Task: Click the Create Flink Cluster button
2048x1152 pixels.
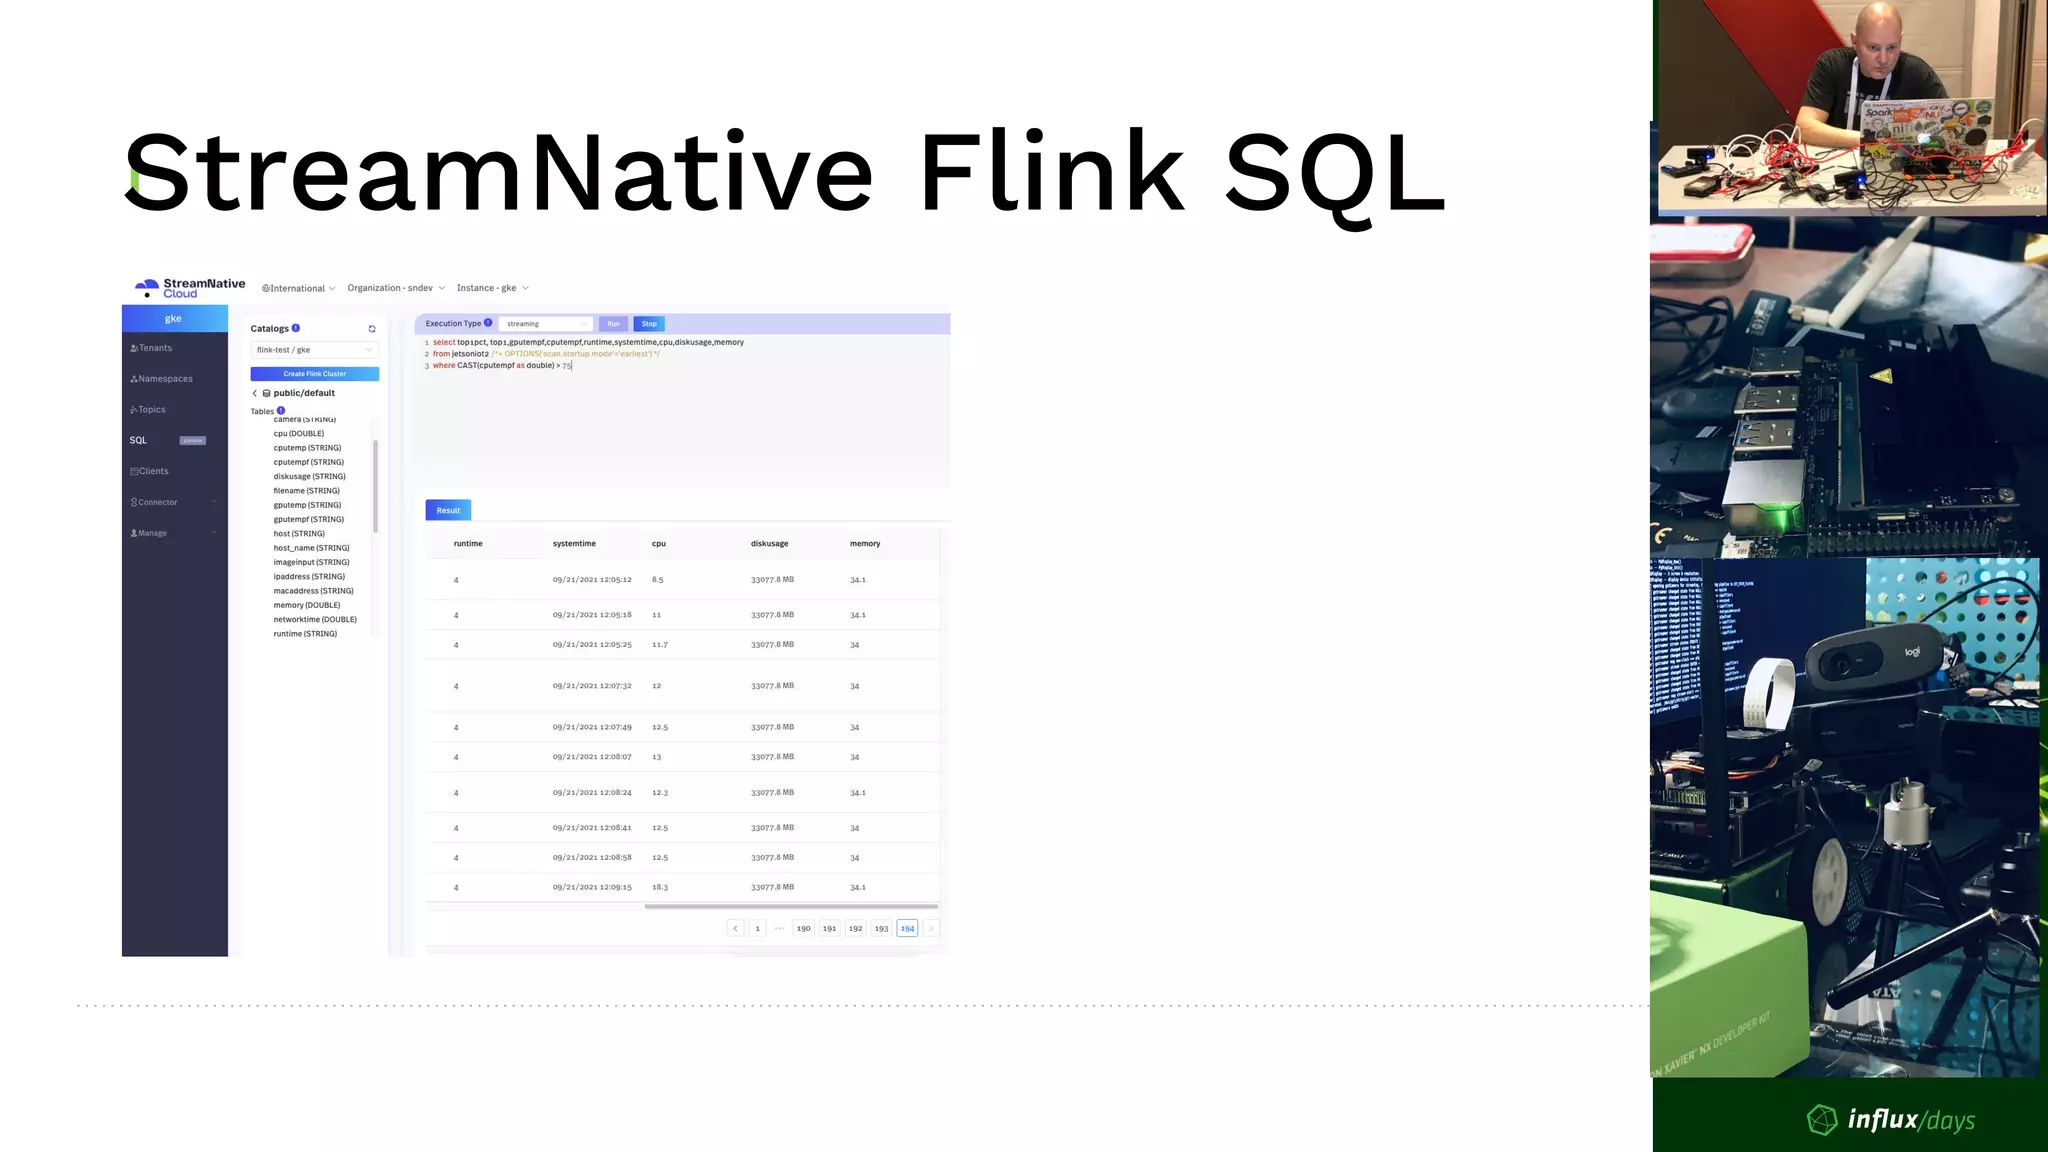Action: pos(314,374)
